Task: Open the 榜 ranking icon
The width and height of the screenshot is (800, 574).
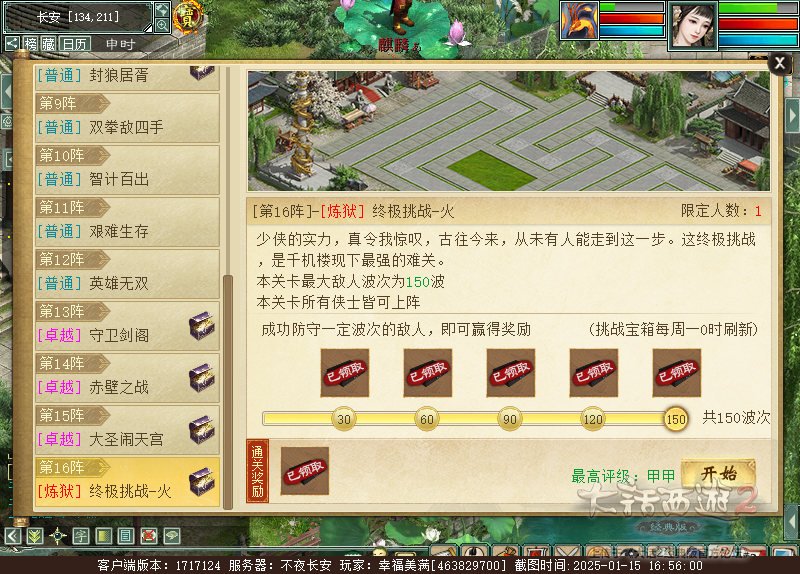Action: (x=31, y=44)
